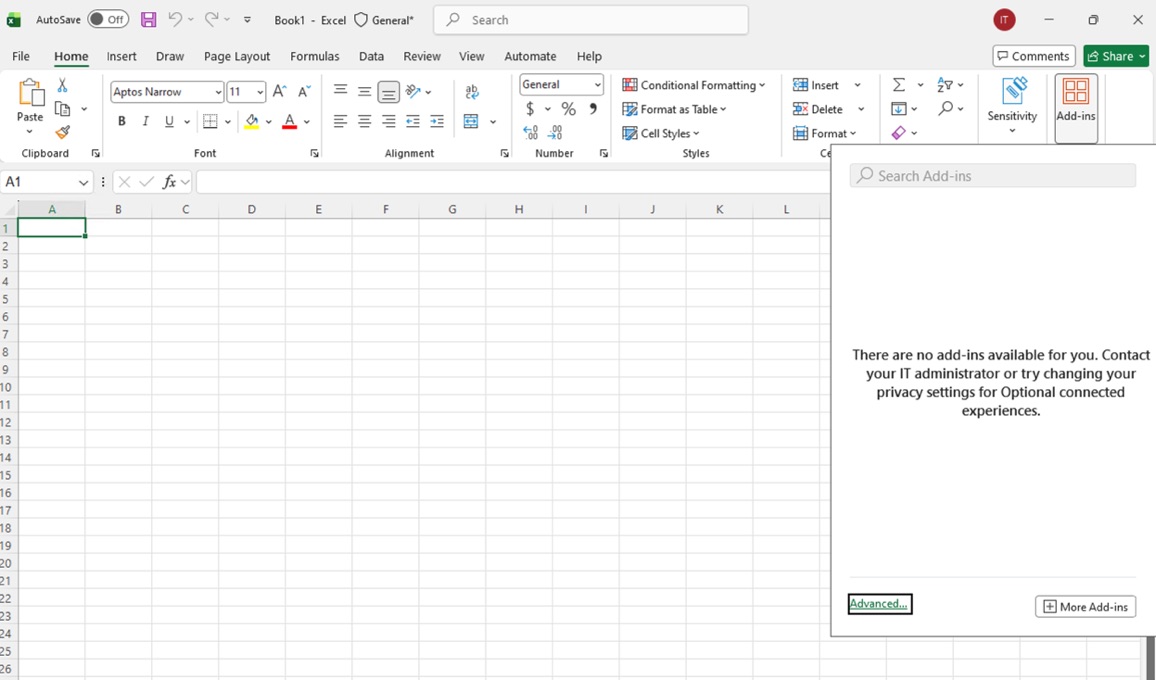The width and height of the screenshot is (1156, 680).
Task: Select the Format Painter brush
Action: [x=63, y=133]
